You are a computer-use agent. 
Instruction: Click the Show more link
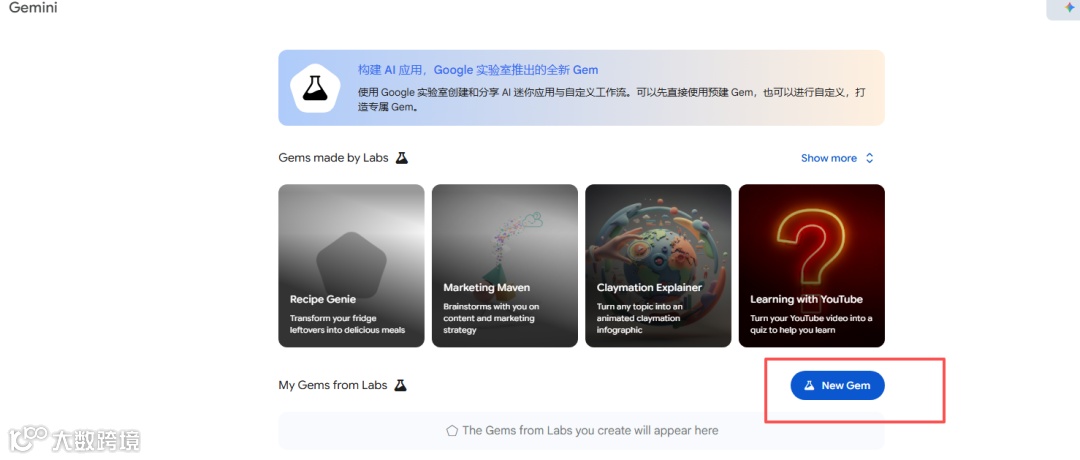[829, 158]
